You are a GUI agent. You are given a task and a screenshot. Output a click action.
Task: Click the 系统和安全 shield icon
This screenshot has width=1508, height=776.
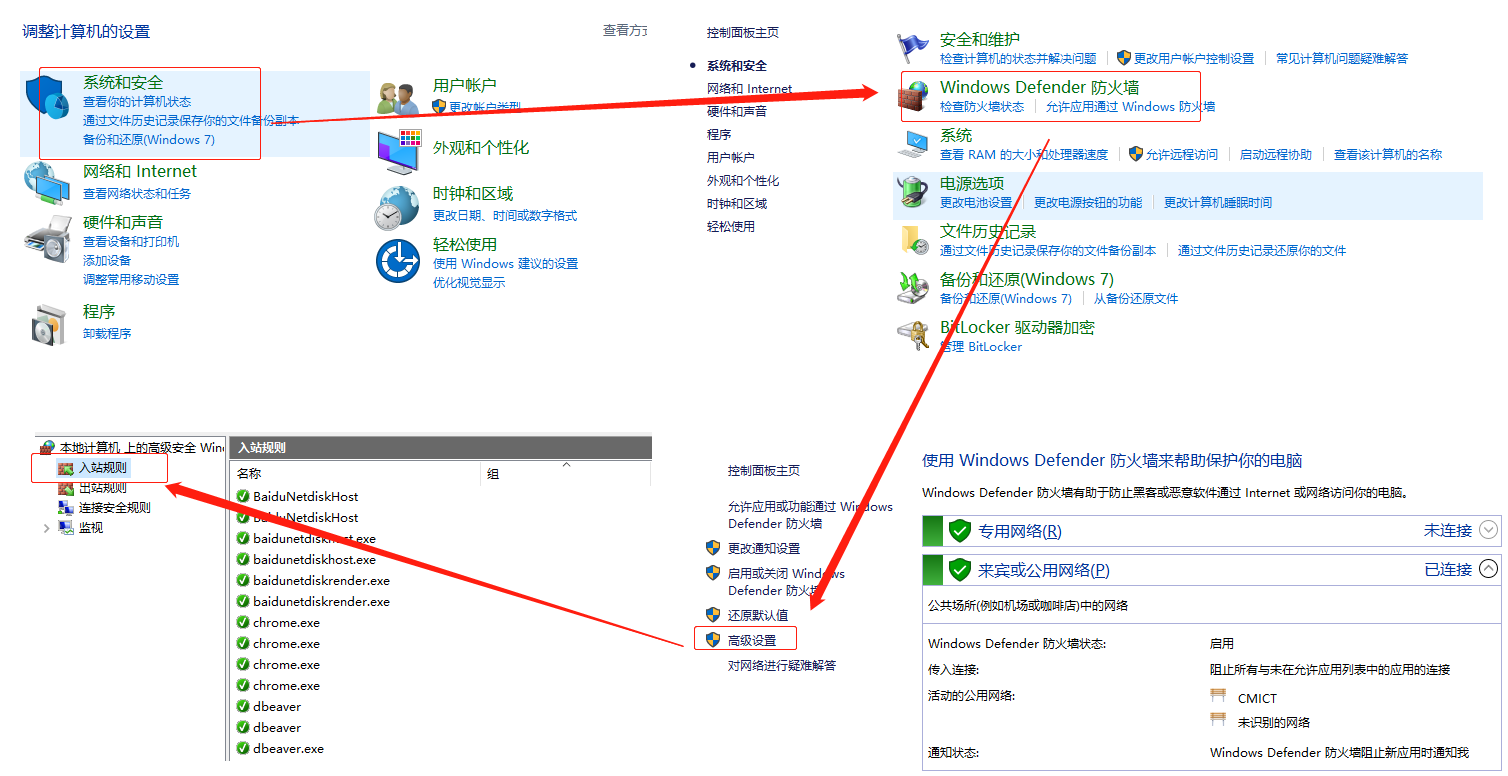click(47, 96)
